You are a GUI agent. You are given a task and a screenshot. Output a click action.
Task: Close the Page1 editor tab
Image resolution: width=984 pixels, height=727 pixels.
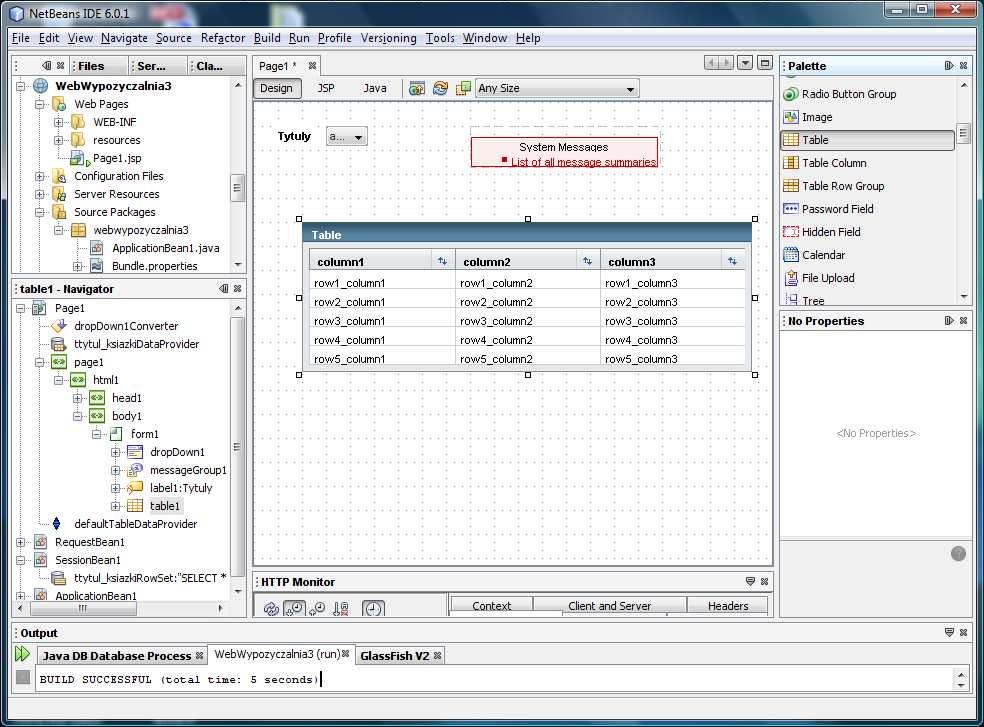[x=312, y=66]
